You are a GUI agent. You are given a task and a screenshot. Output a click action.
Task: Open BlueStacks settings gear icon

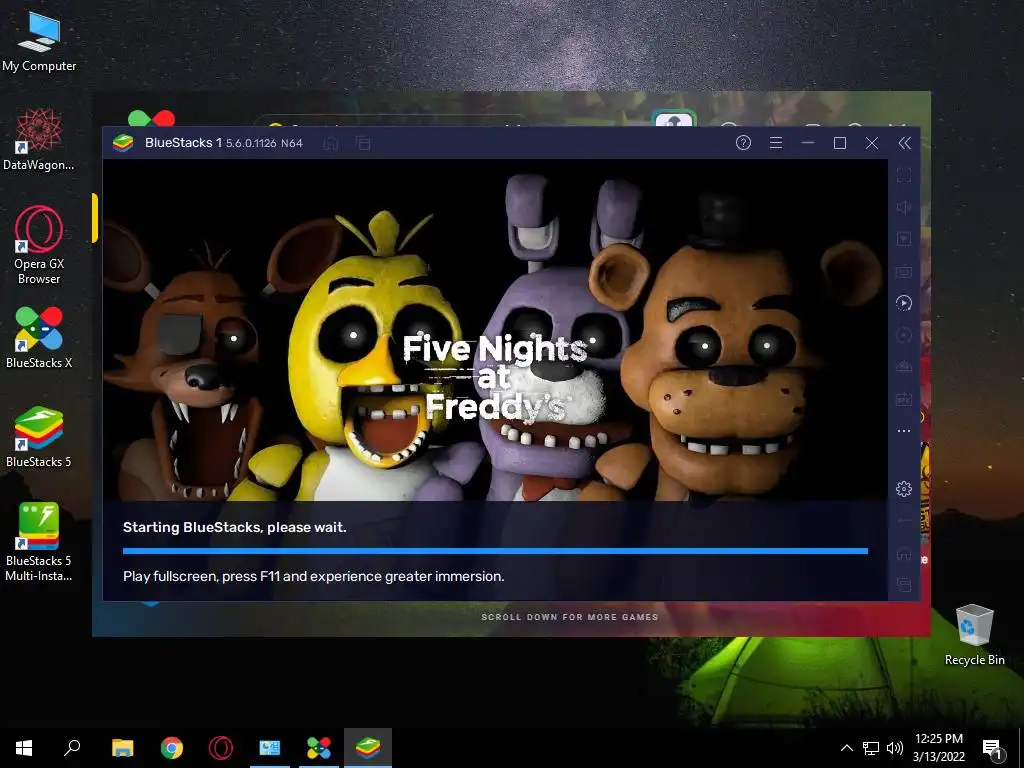click(x=904, y=488)
